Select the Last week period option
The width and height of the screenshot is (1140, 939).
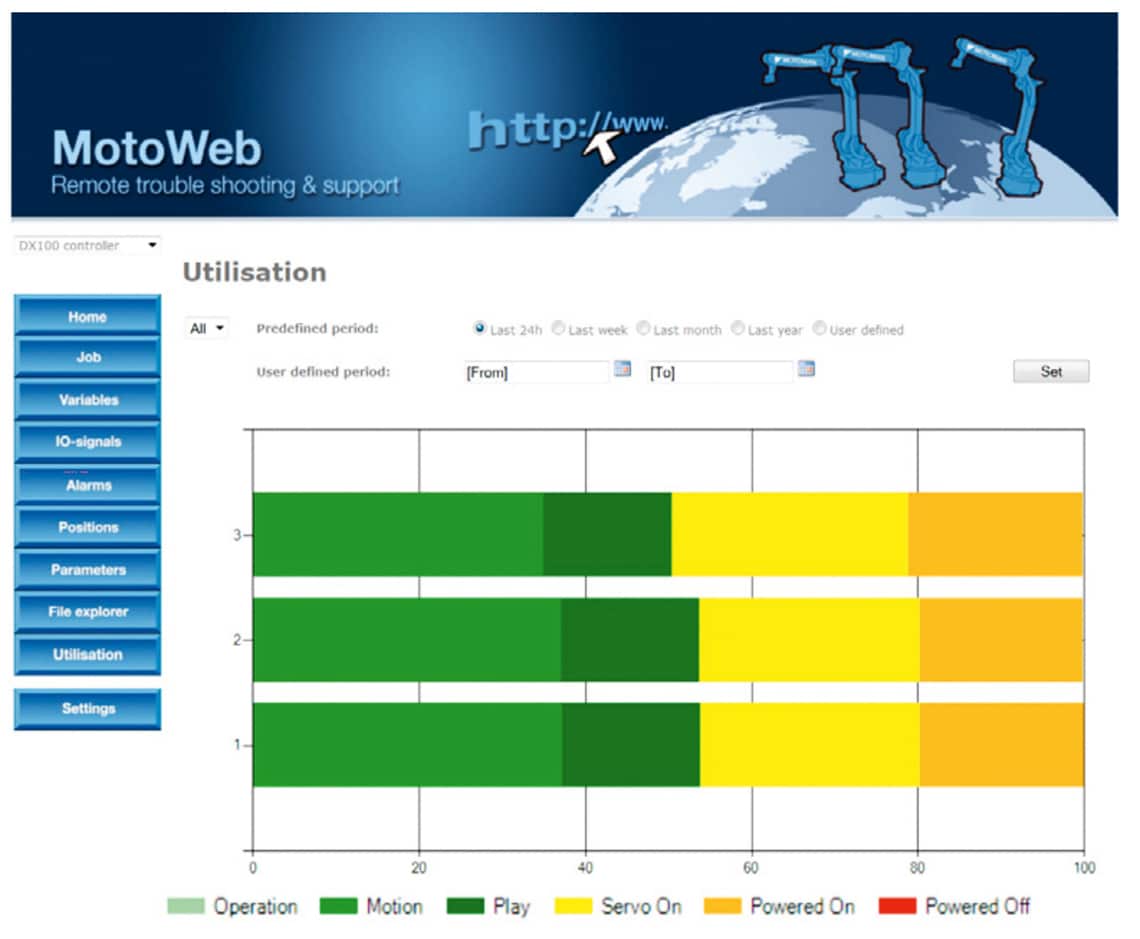pos(559,328)
